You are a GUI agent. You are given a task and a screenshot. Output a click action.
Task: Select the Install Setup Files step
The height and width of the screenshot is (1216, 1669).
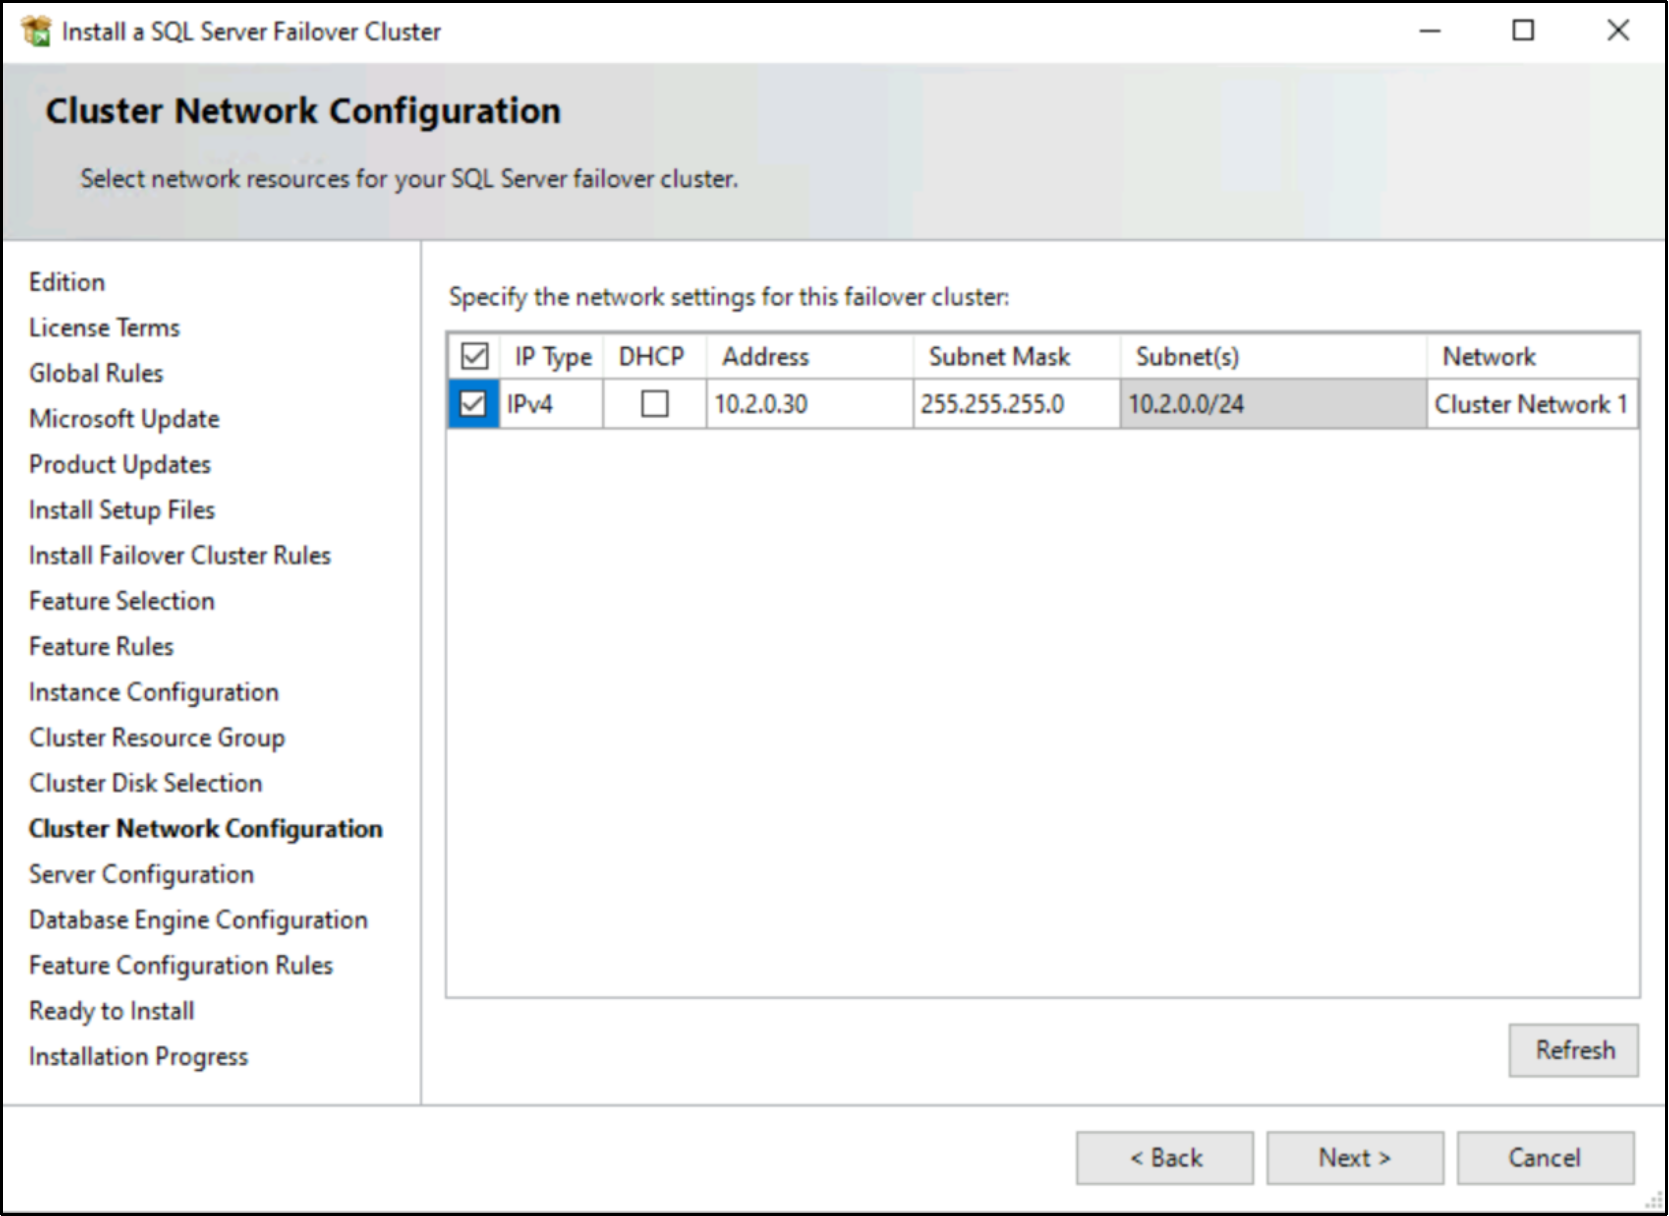pos(122,510)
